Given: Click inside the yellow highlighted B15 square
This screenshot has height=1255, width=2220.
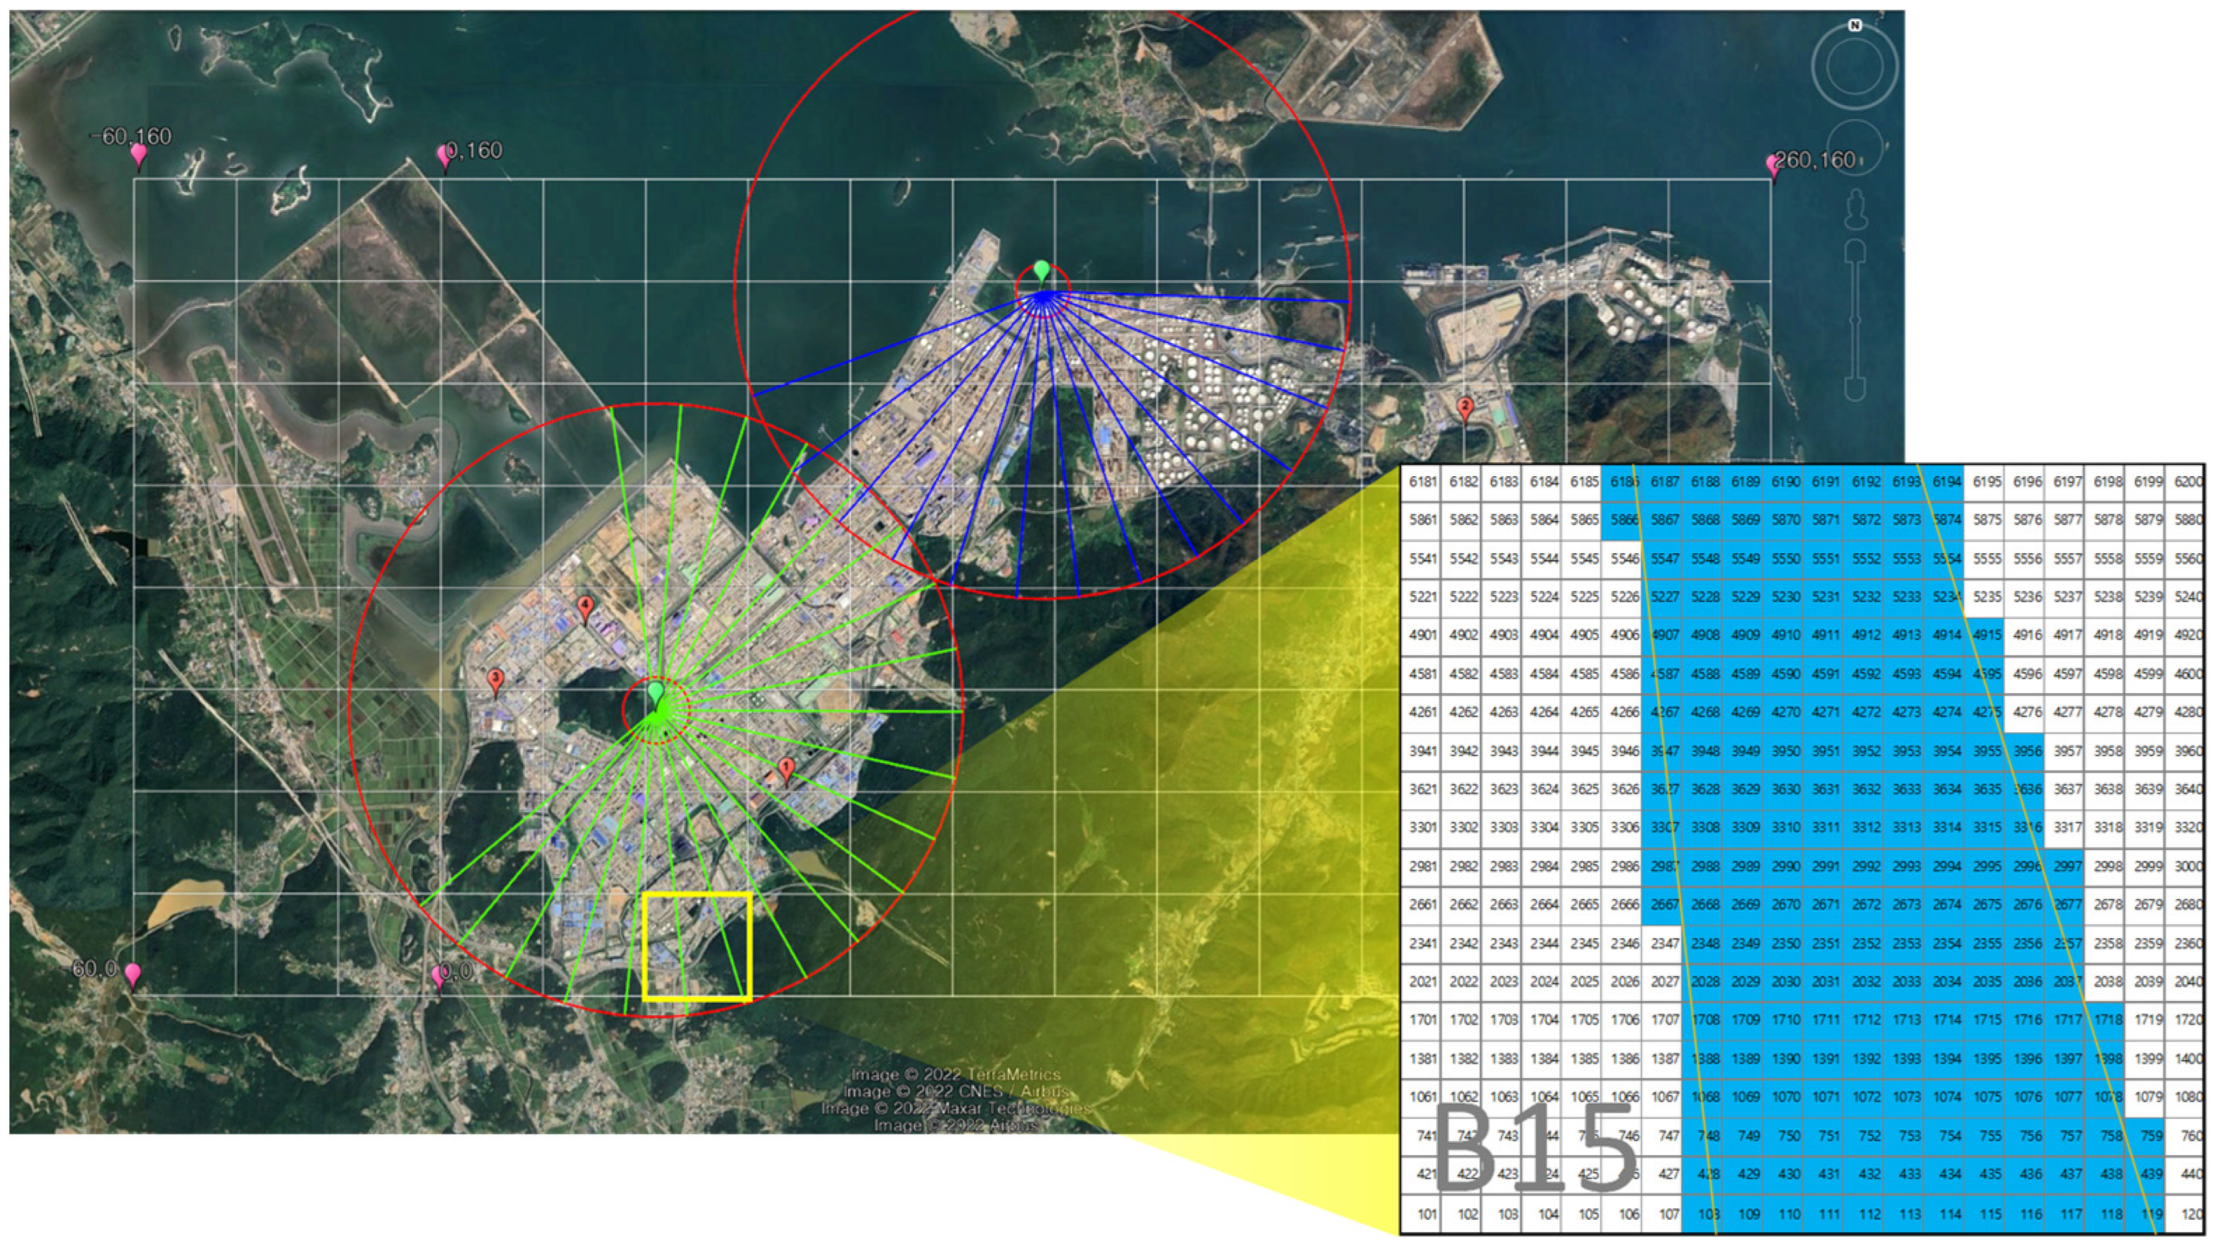Looking at the screenshot, I should (x=697, y=946).
